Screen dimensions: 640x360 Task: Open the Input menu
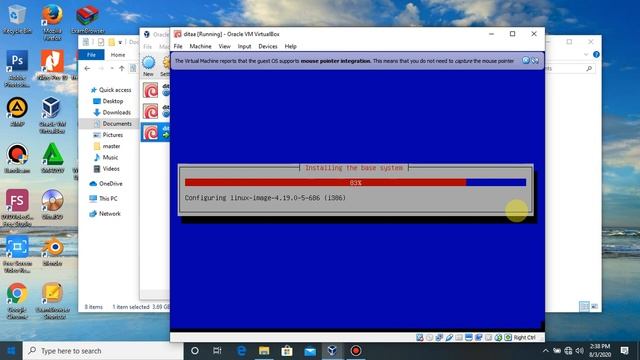coord(244,47)
